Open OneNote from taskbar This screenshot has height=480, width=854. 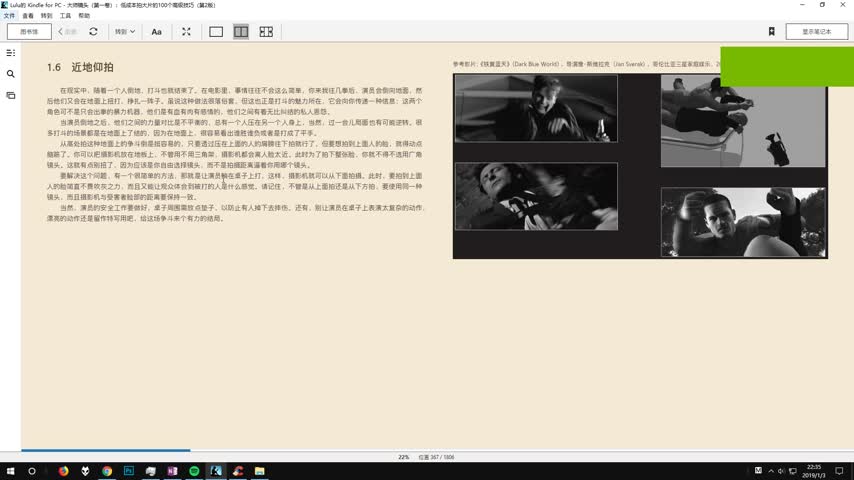[172, 471]
